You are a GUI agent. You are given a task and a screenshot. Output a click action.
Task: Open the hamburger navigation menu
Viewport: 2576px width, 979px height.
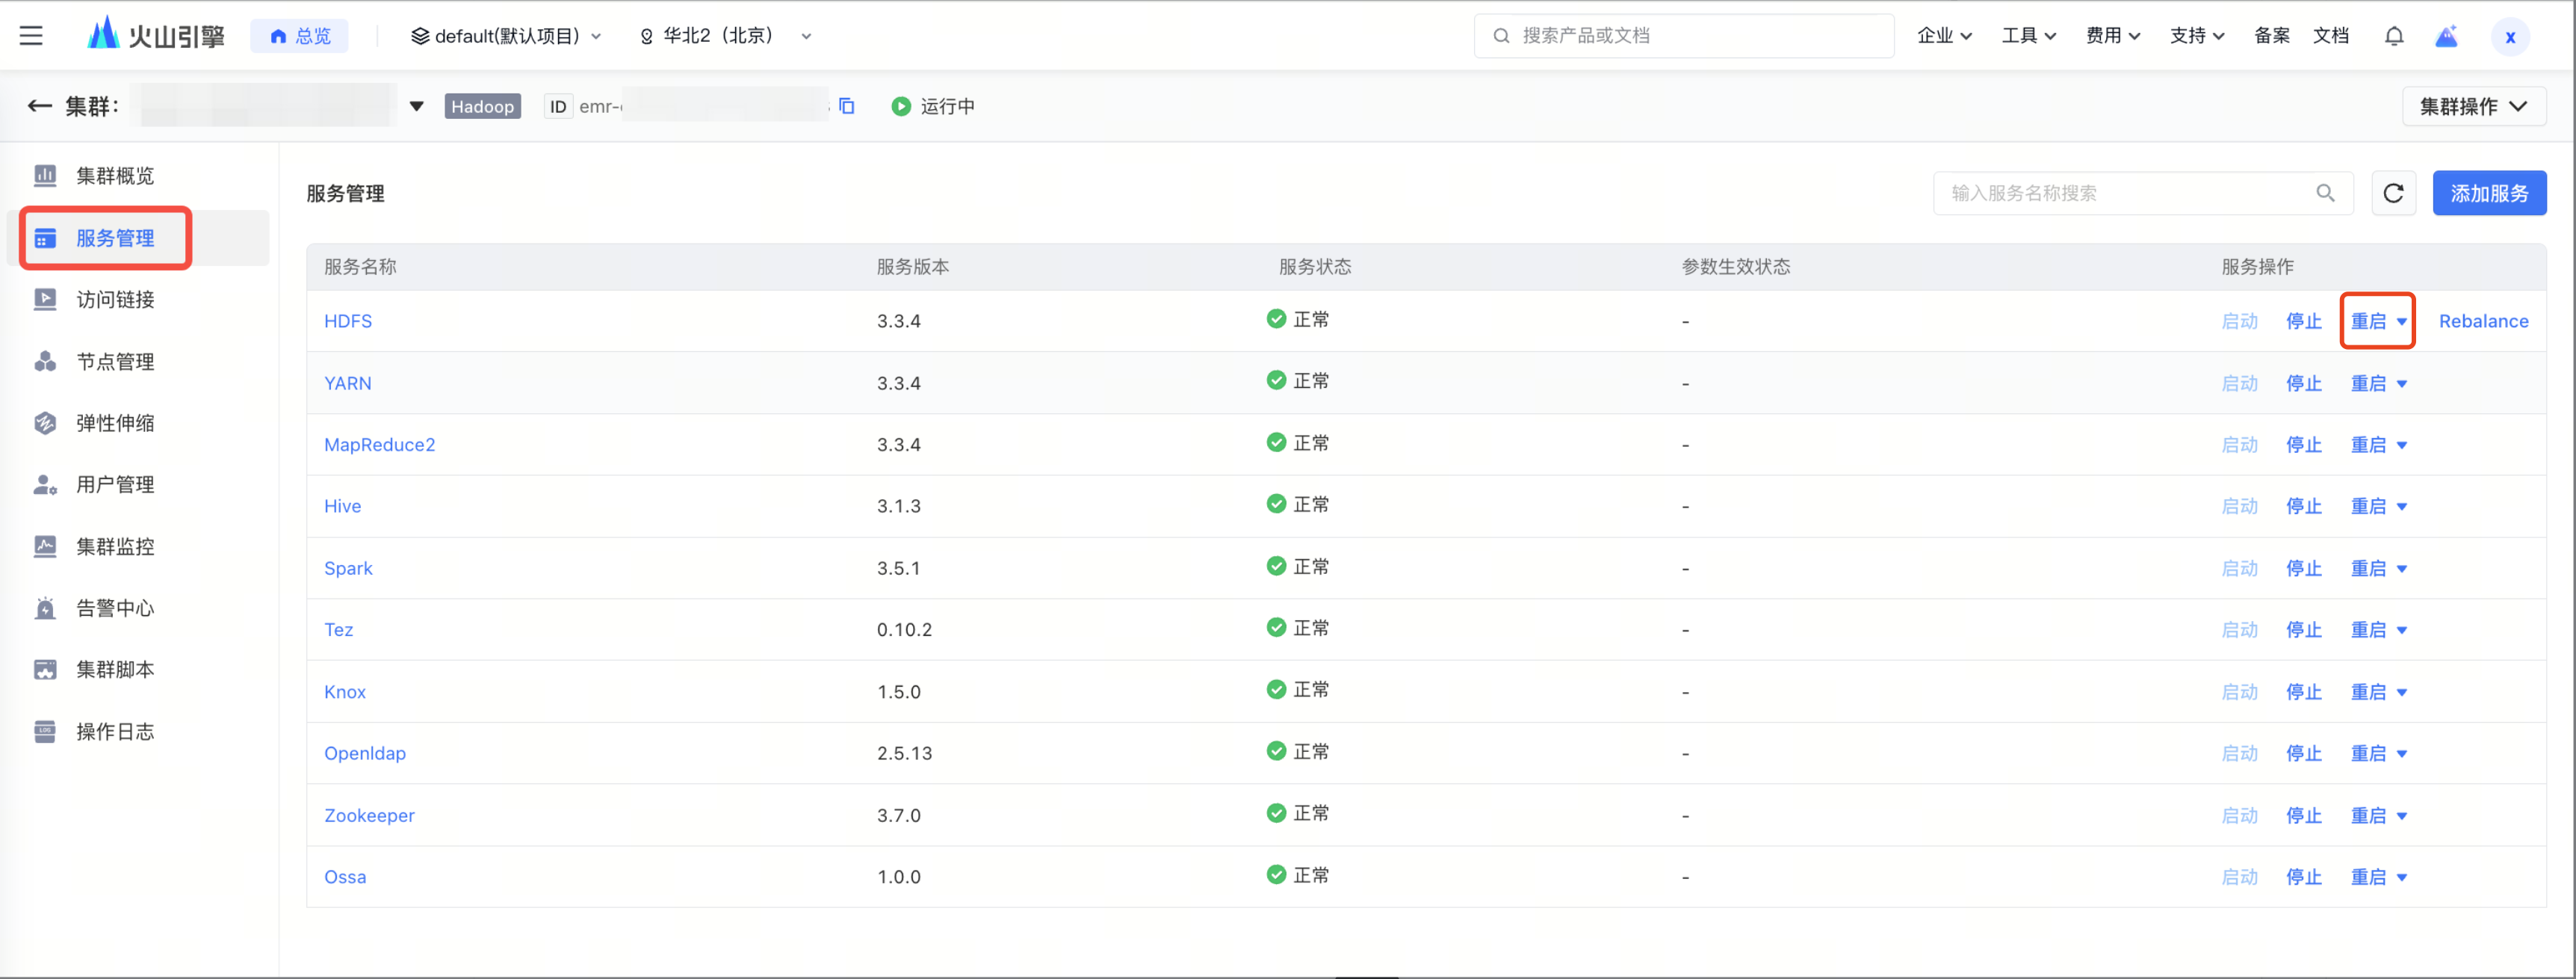click(31, 36)
